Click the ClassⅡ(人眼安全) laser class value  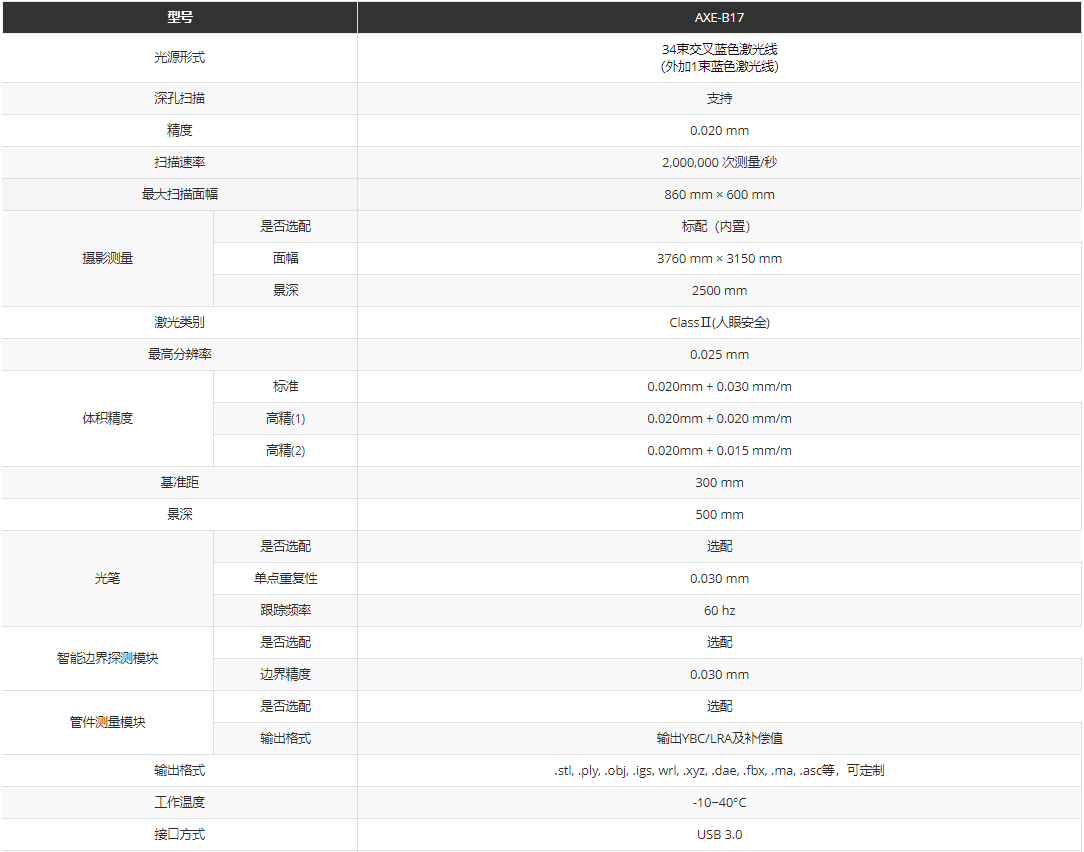tap(719, 322)
